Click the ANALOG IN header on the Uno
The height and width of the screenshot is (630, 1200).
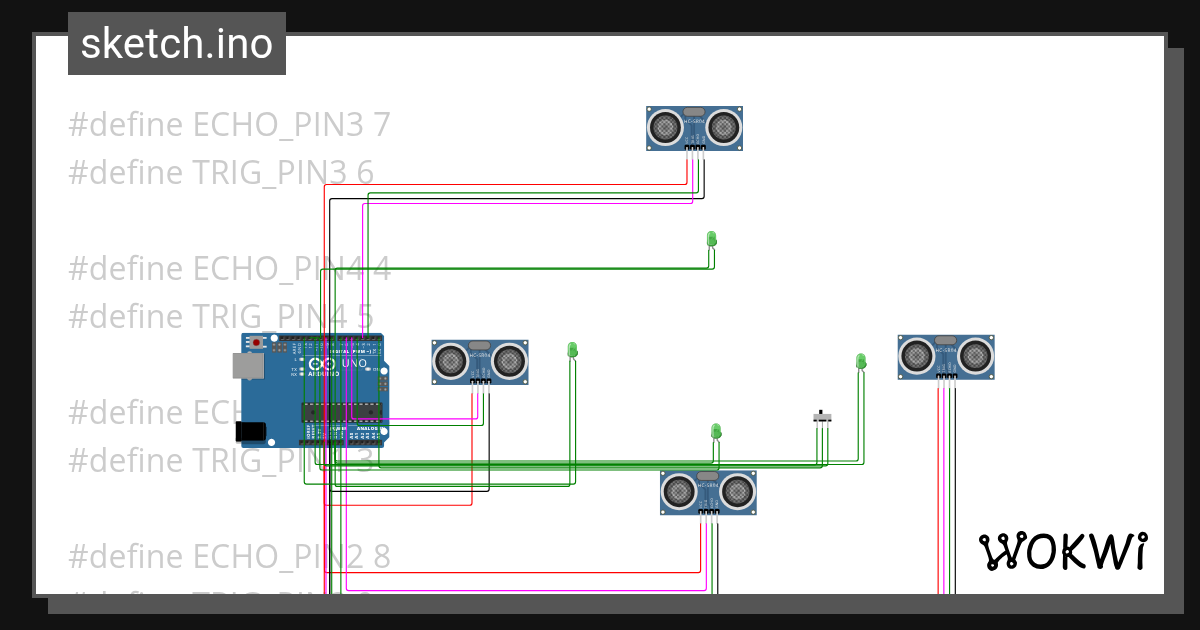point(365,440)
